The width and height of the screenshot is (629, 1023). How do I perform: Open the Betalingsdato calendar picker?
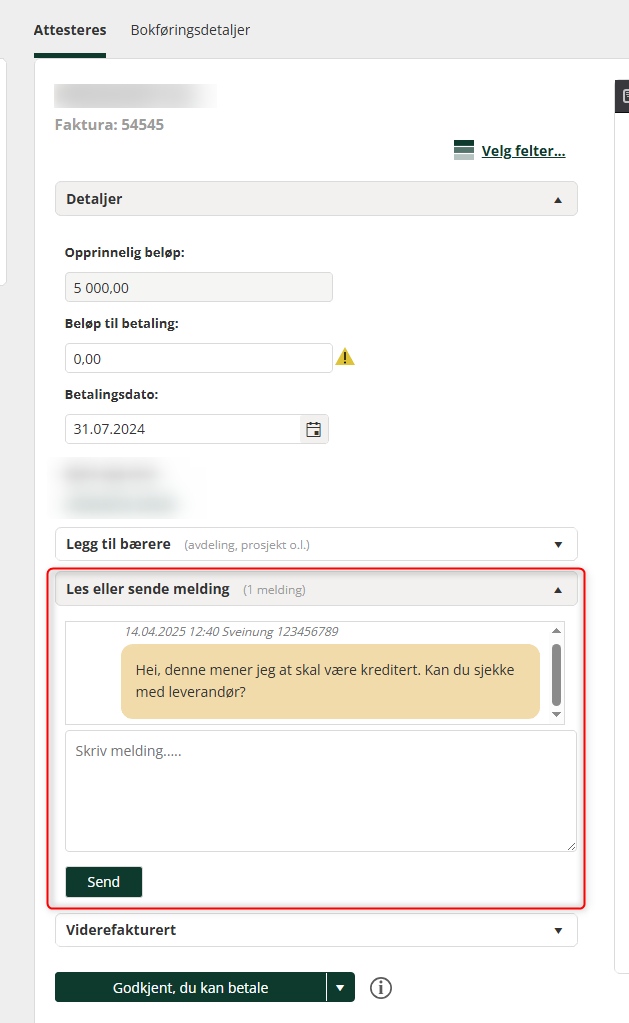click(x=314, y=429)
